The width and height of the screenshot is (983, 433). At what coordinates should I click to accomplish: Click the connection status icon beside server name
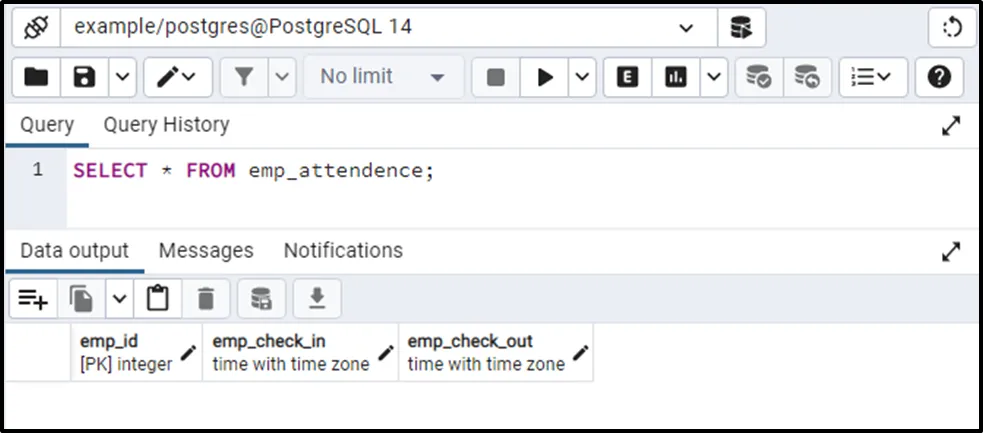(37, 28)
